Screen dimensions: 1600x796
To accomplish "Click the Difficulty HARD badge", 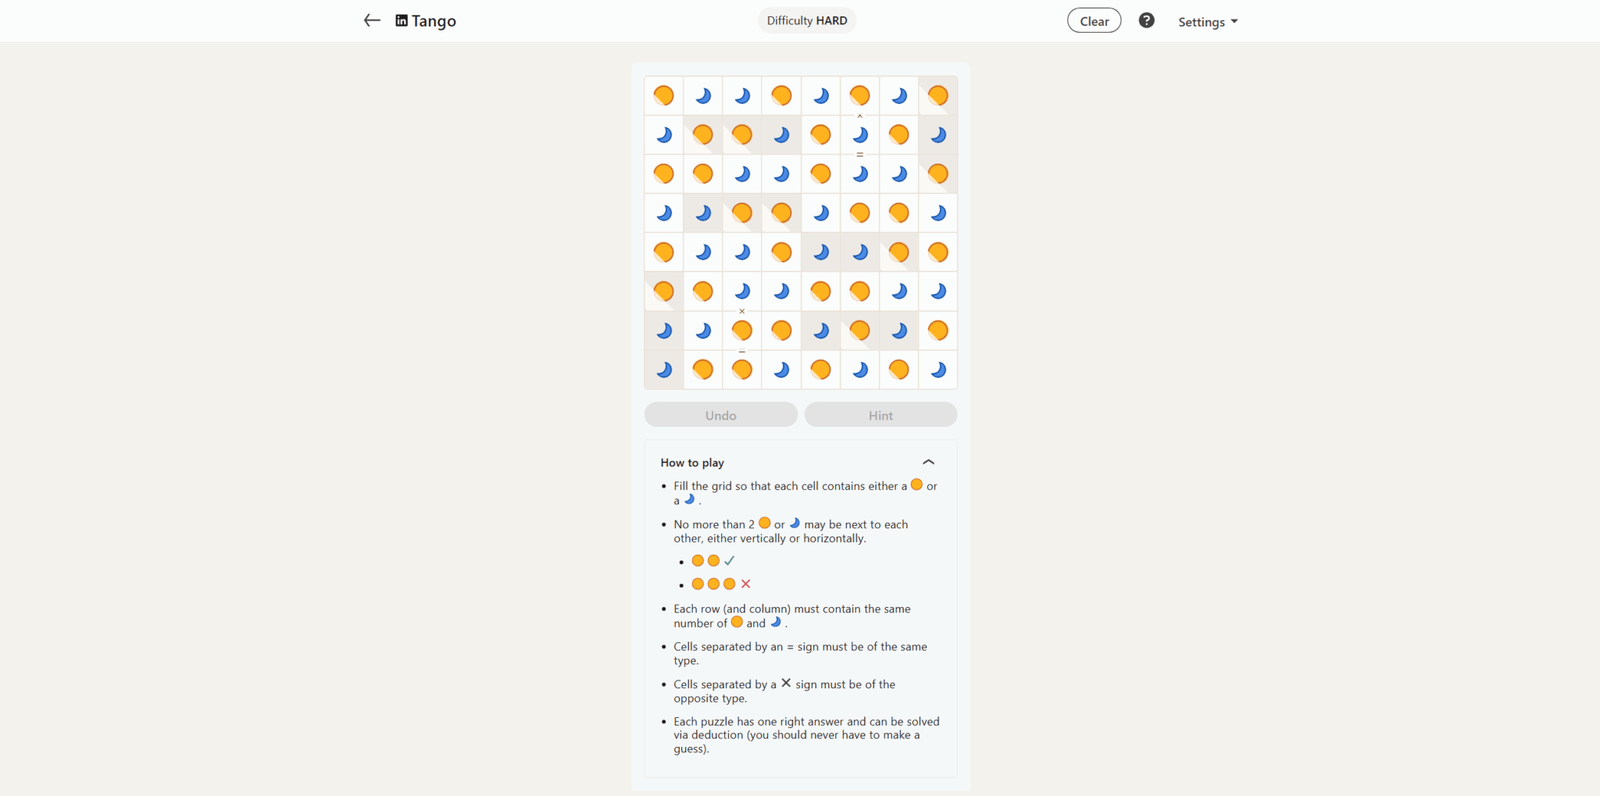I will point(807,20).
